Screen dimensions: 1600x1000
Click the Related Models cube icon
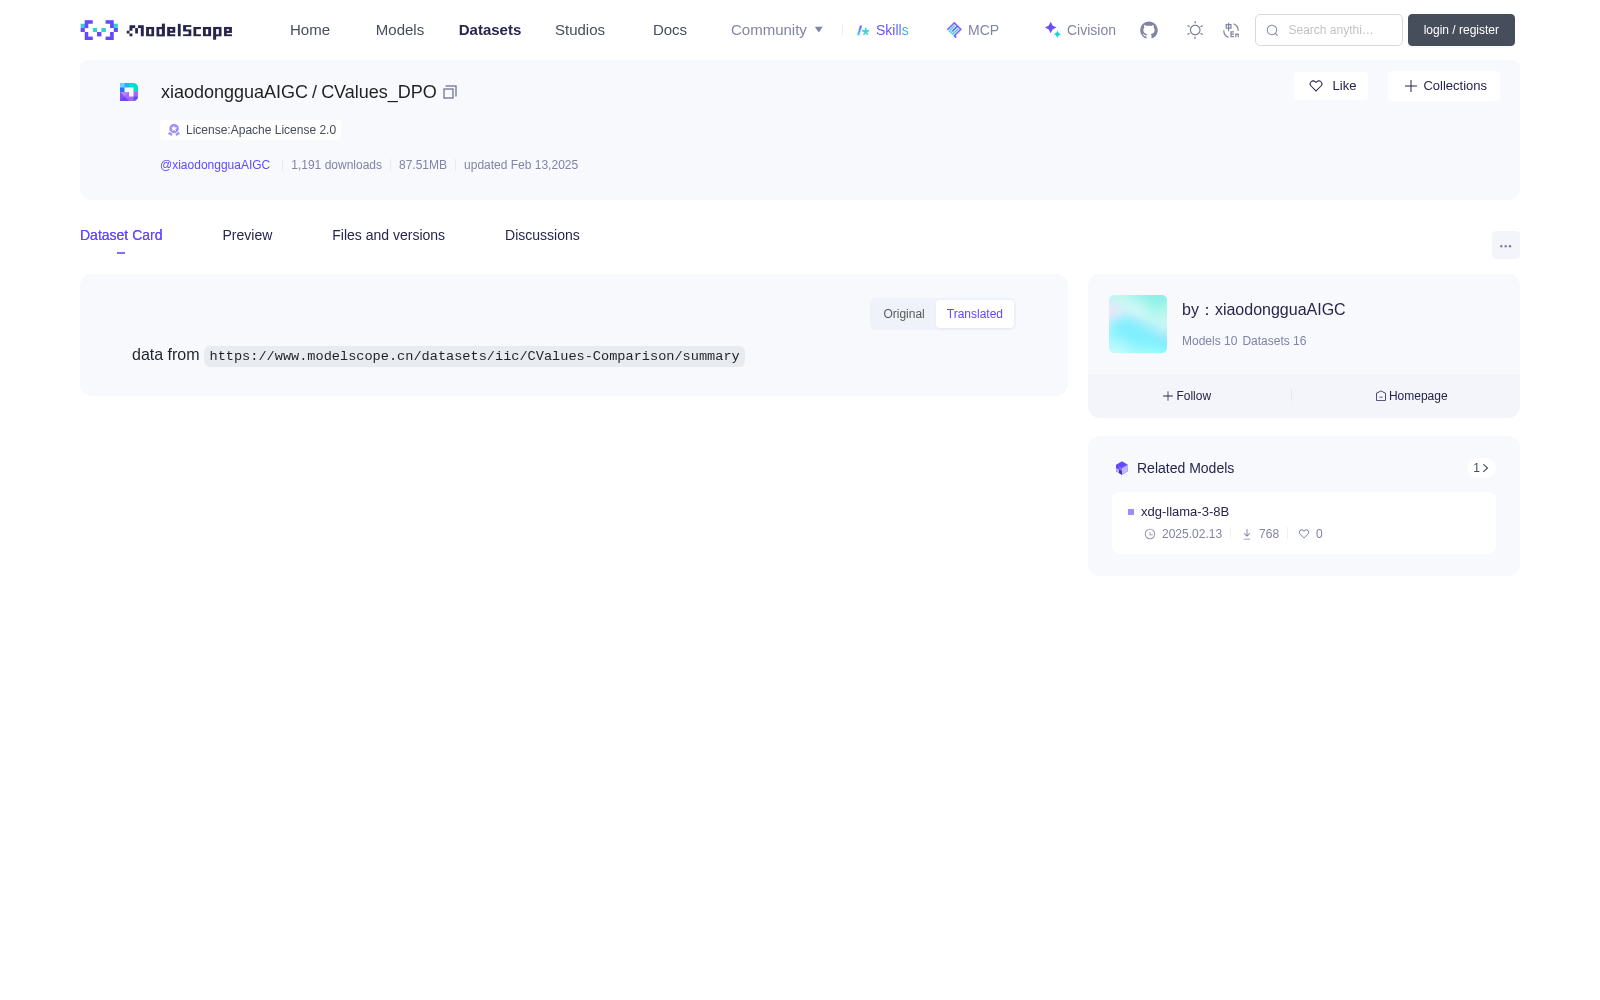pos(1122,468)
